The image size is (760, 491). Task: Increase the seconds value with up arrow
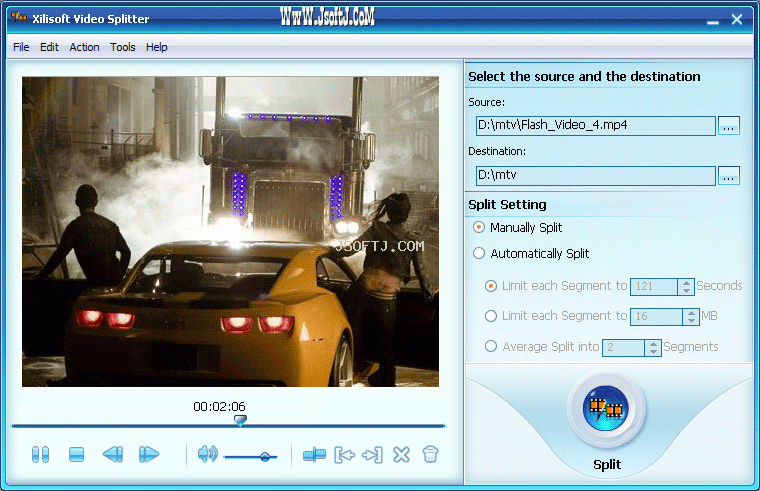(x=686, y=283)
